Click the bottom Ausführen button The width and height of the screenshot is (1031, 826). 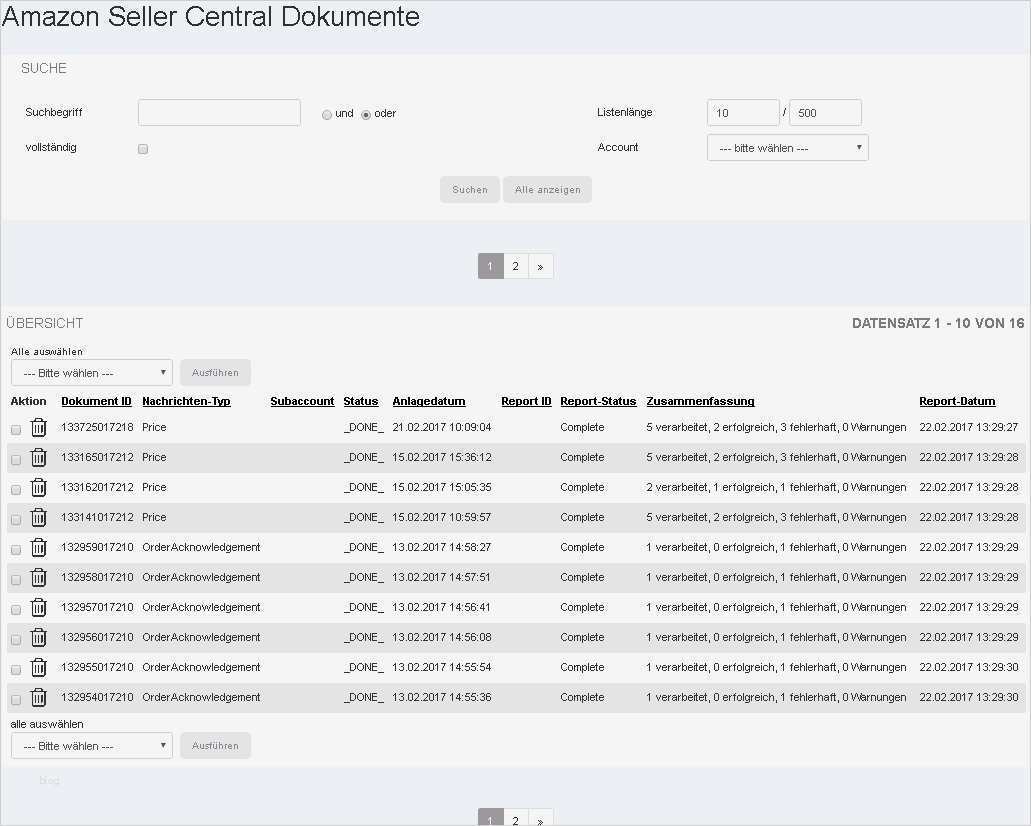(215, 746)
